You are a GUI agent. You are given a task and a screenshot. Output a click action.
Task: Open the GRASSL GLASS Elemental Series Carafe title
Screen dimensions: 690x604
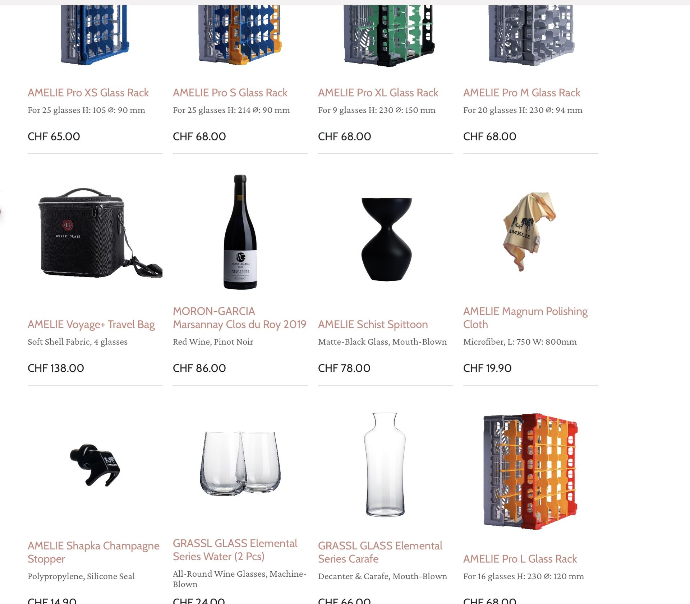(x=380, y=552)
